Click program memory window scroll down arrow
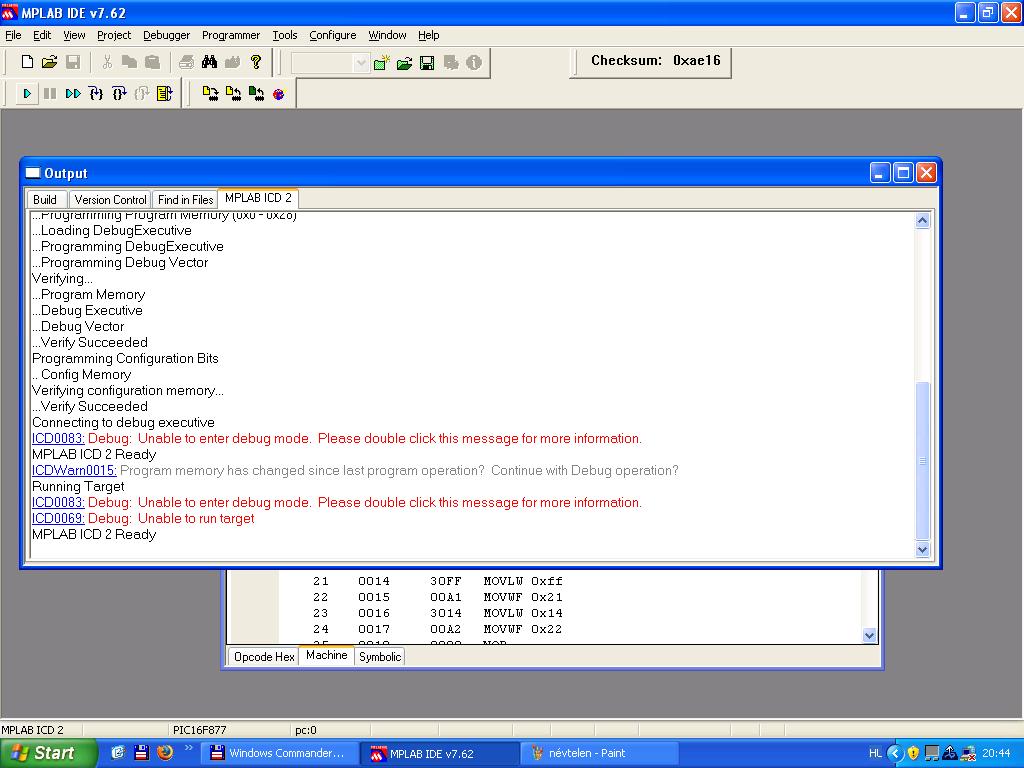Viewport: 1024px width, 768px height. point(869,635)
